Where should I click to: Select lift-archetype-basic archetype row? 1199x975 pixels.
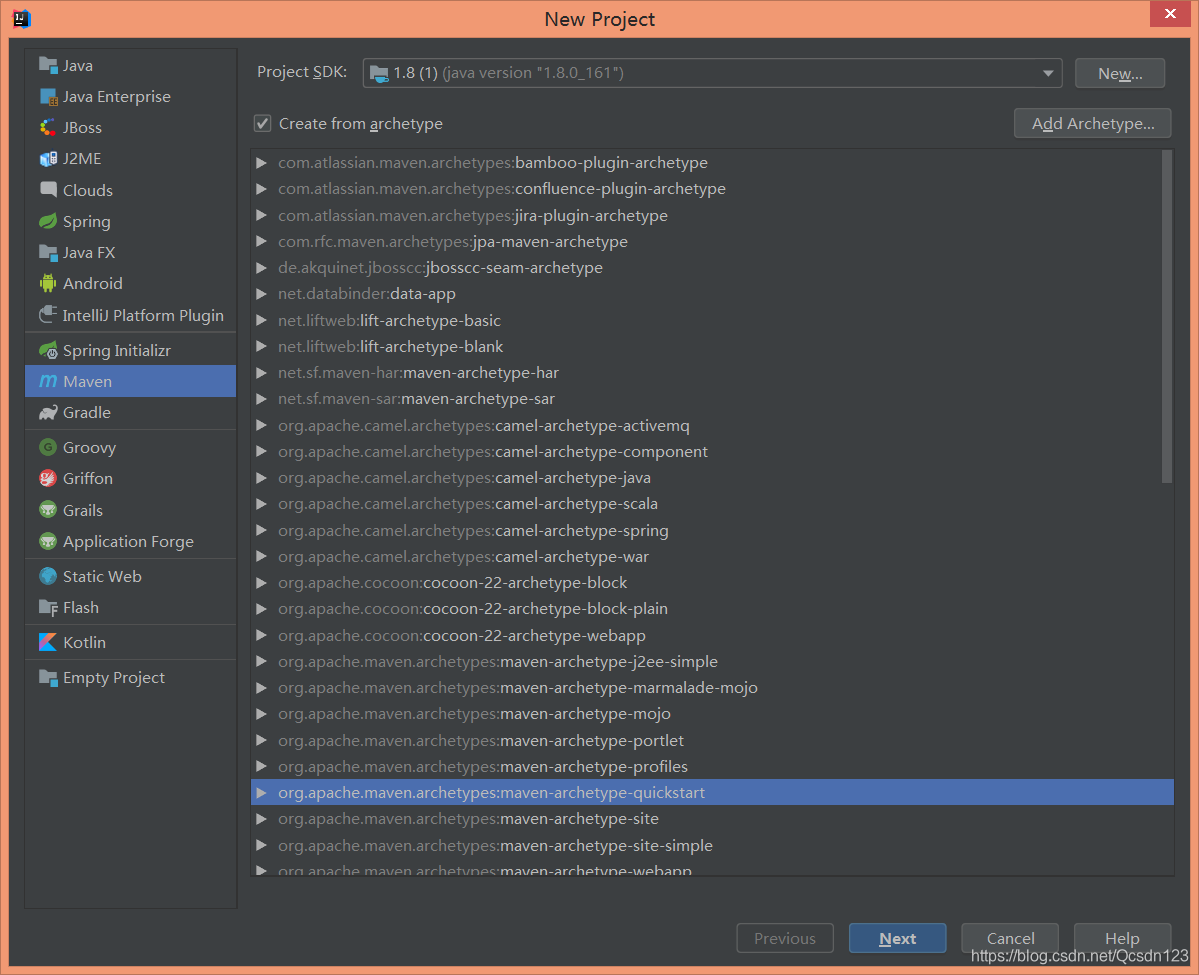tap(712, 320)
